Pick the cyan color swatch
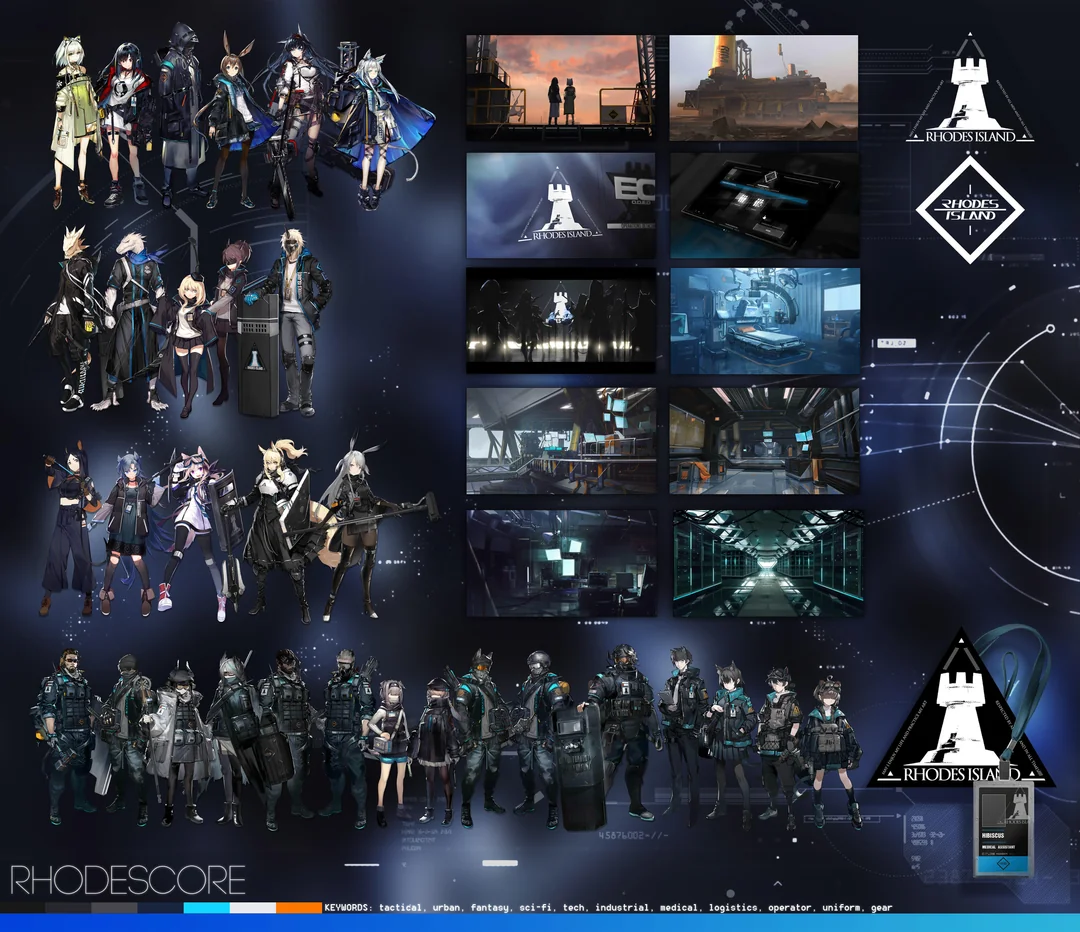This screenshot has width=1080, height=932. 207,908
